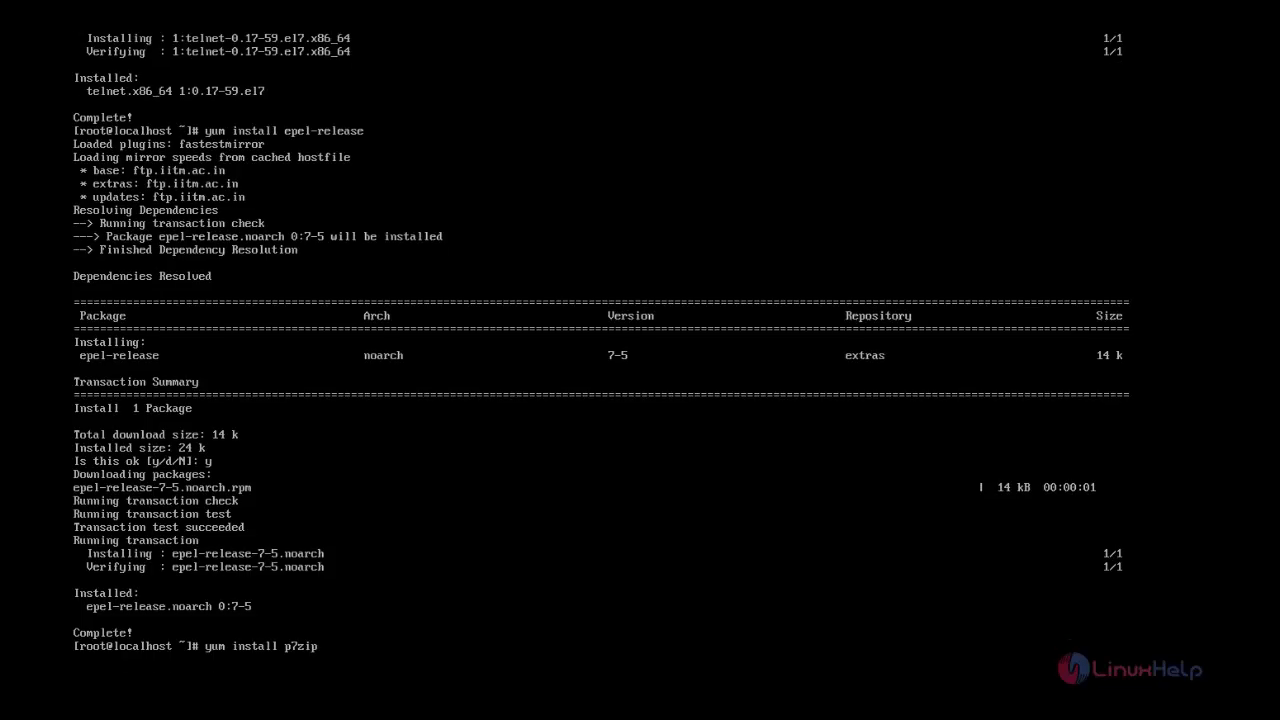Click '14 k' size value in table
The image size is (1280, 720).
click(x=1109, y=355)
